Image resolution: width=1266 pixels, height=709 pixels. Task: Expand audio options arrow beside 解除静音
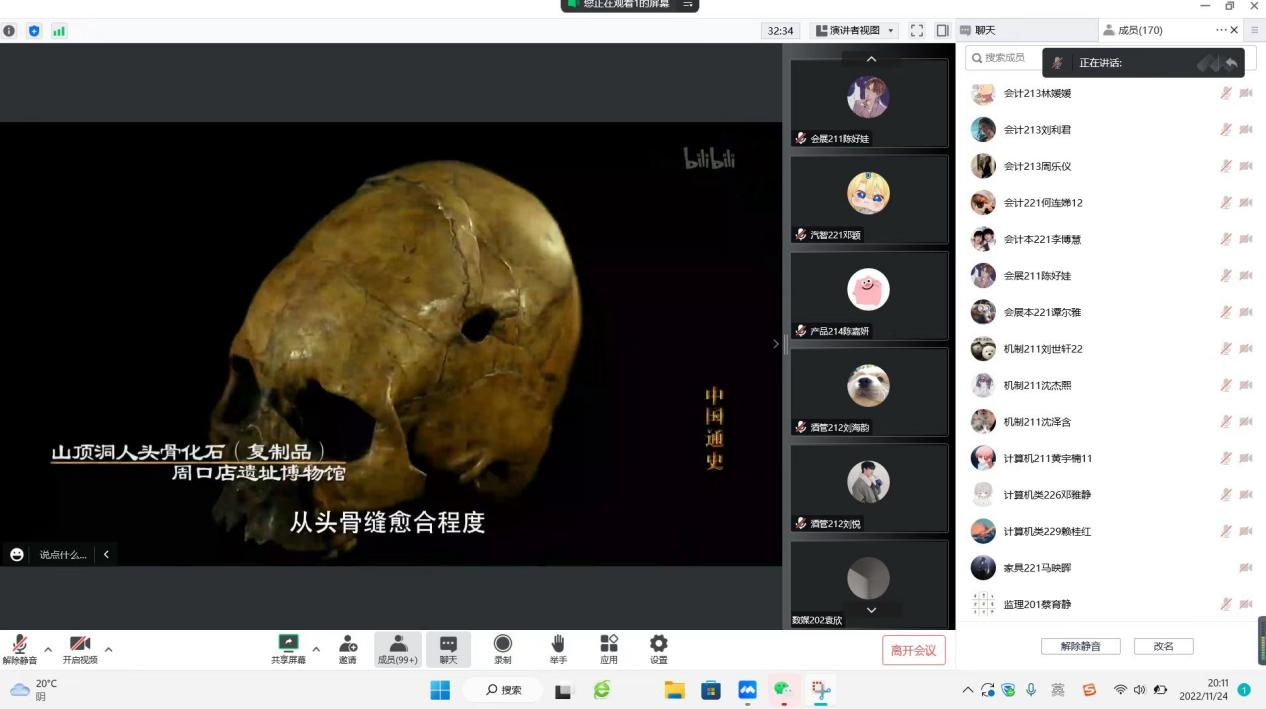[48, 649]
